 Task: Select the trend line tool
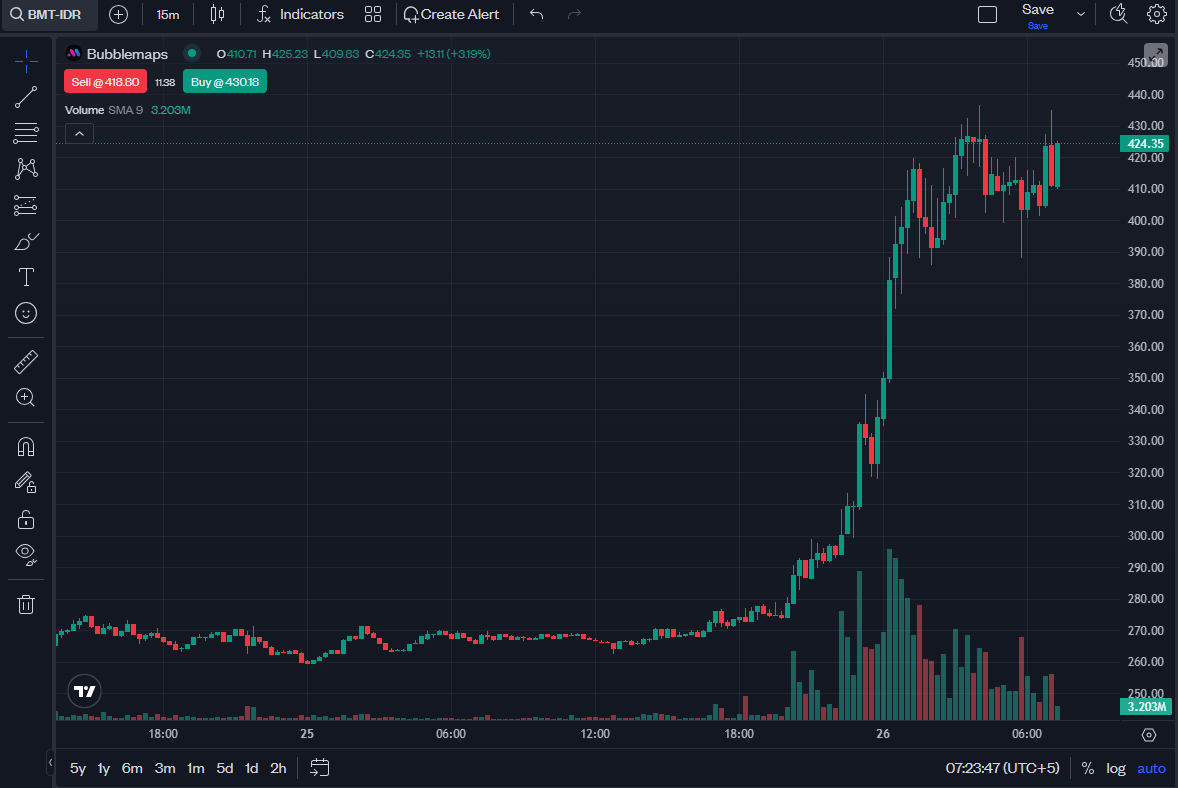tap(26, 97)
